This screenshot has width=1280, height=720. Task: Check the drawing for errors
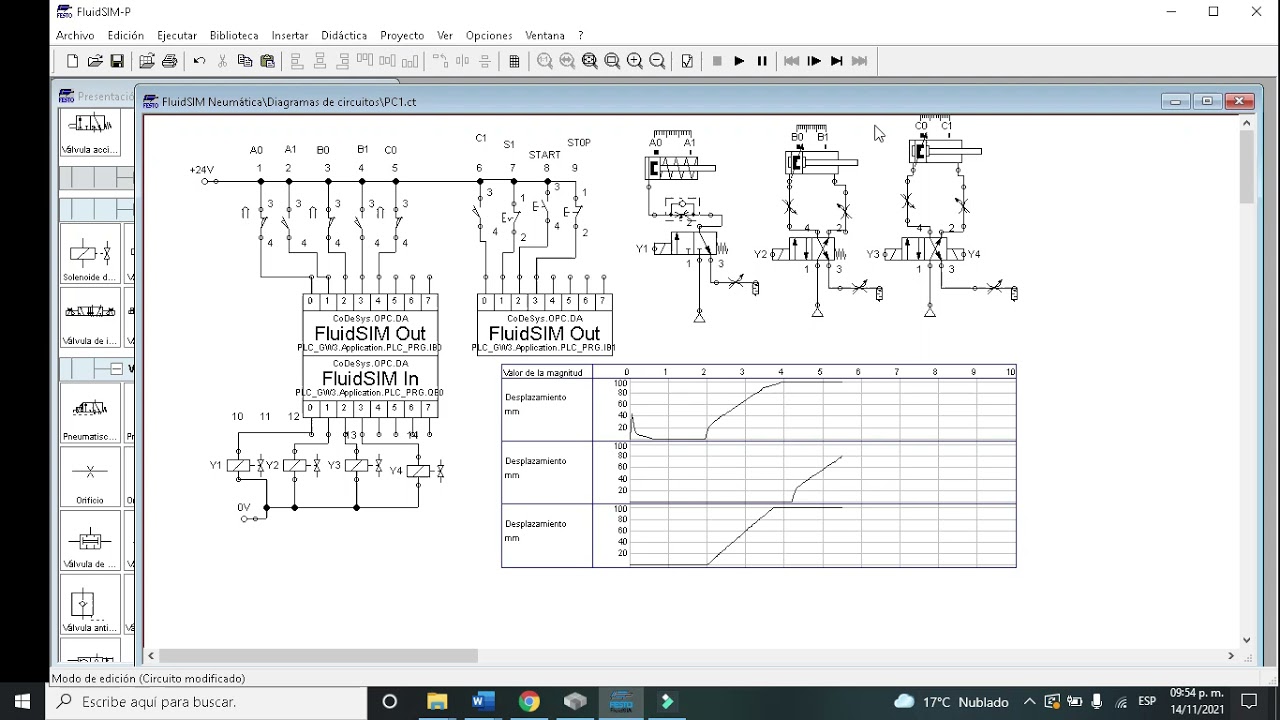click(687, 61)
